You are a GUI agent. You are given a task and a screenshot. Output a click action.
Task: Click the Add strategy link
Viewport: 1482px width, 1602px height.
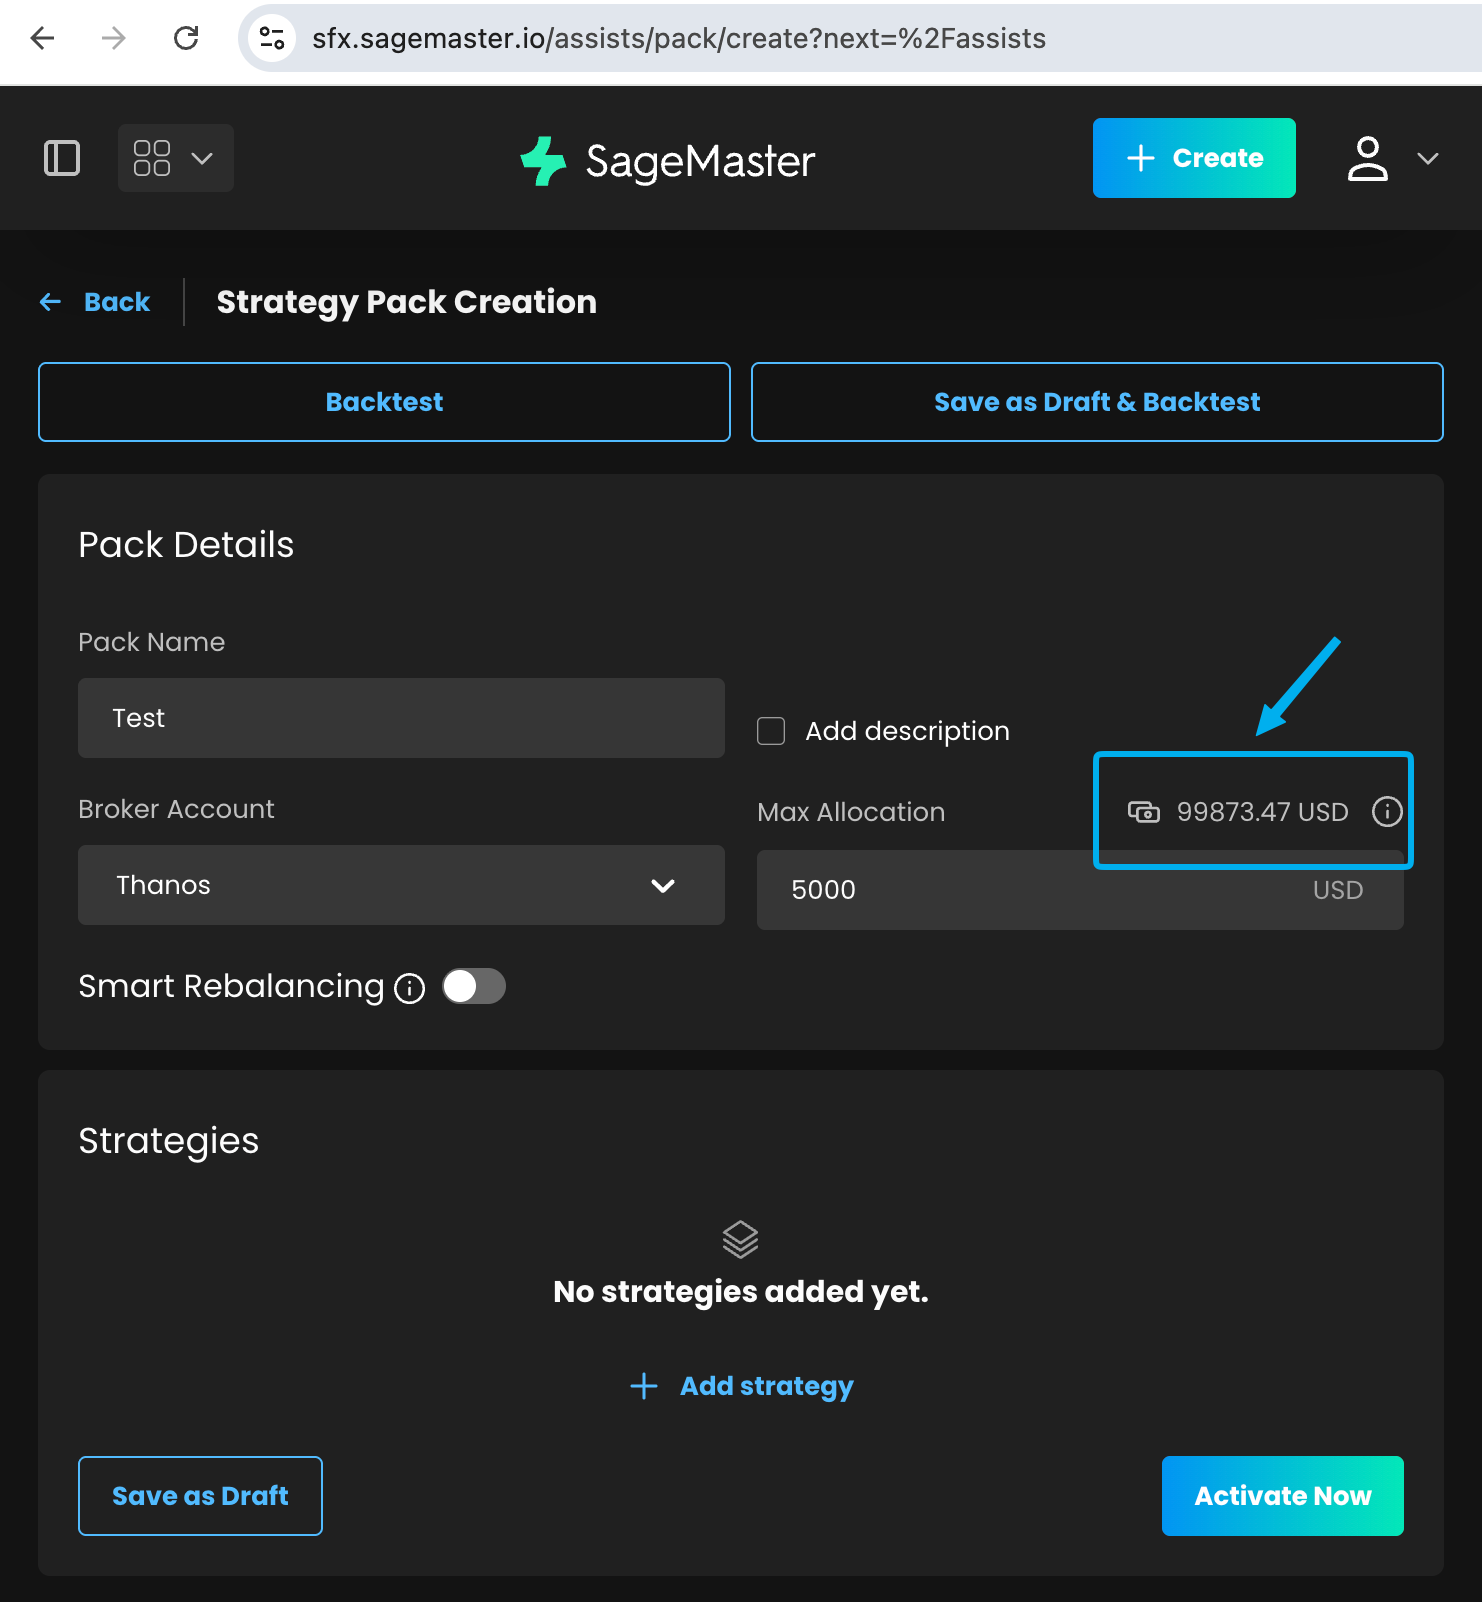pyautogui.click(x=741, y=1386)
